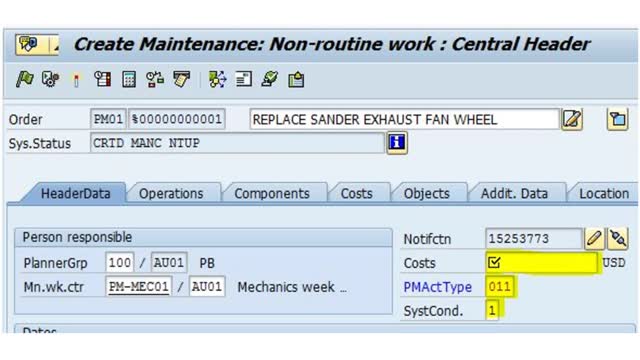The height and width of the screenshot is (360, 640).
Task: Open system status info icon
Action: [x=397, y=143]
